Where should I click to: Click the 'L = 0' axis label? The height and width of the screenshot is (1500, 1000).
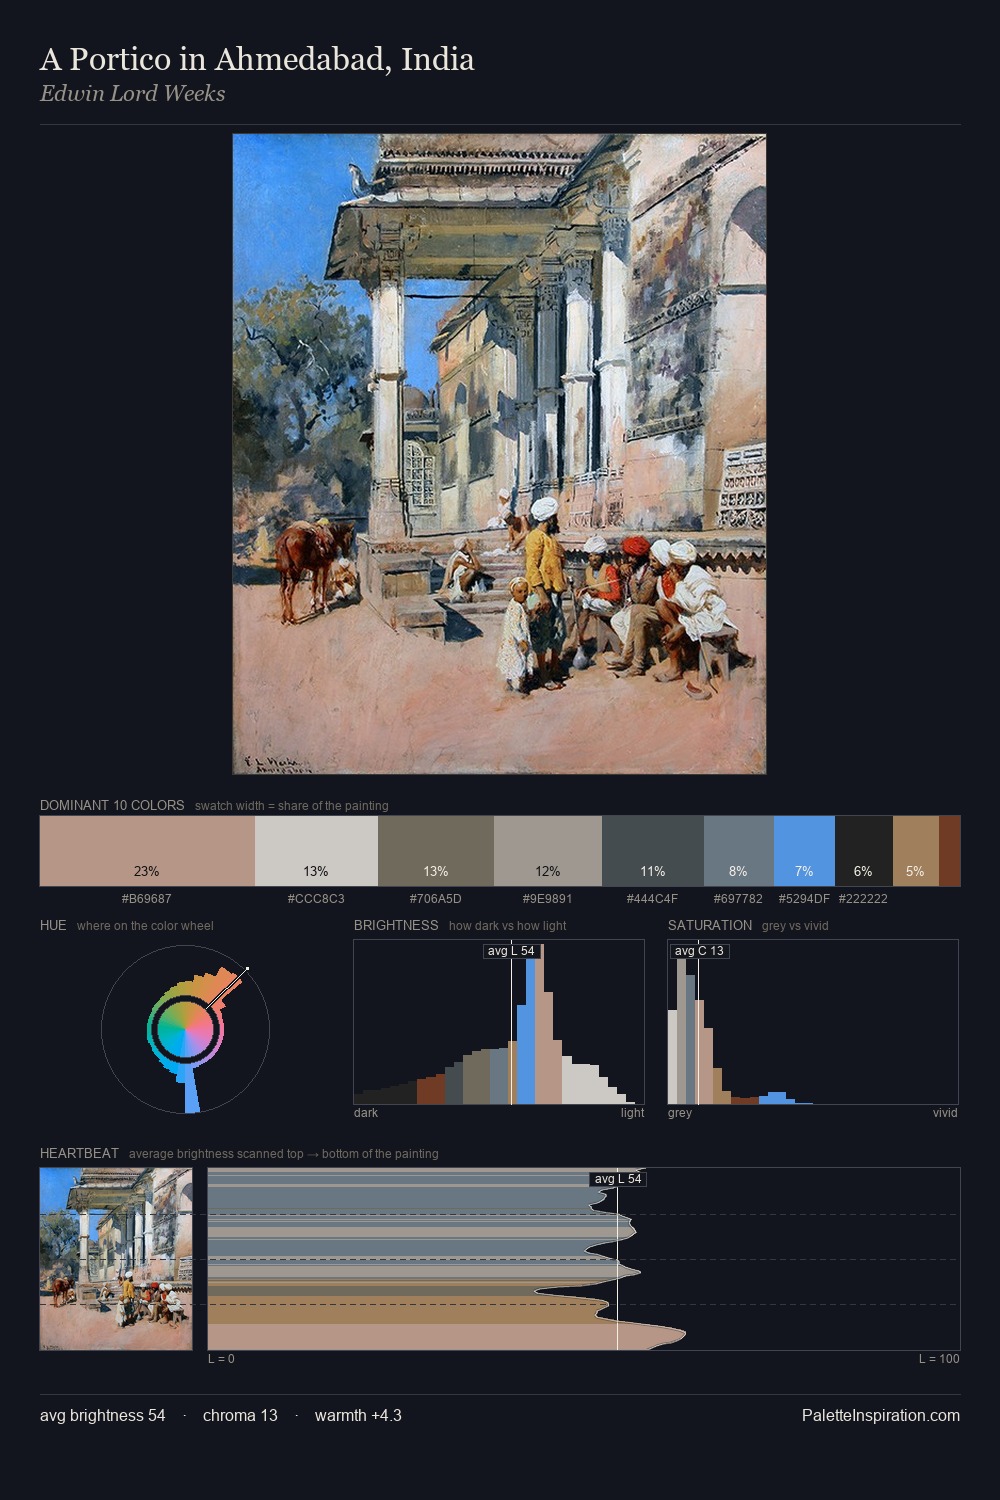pyautogui.click(x=221, y=1359)
